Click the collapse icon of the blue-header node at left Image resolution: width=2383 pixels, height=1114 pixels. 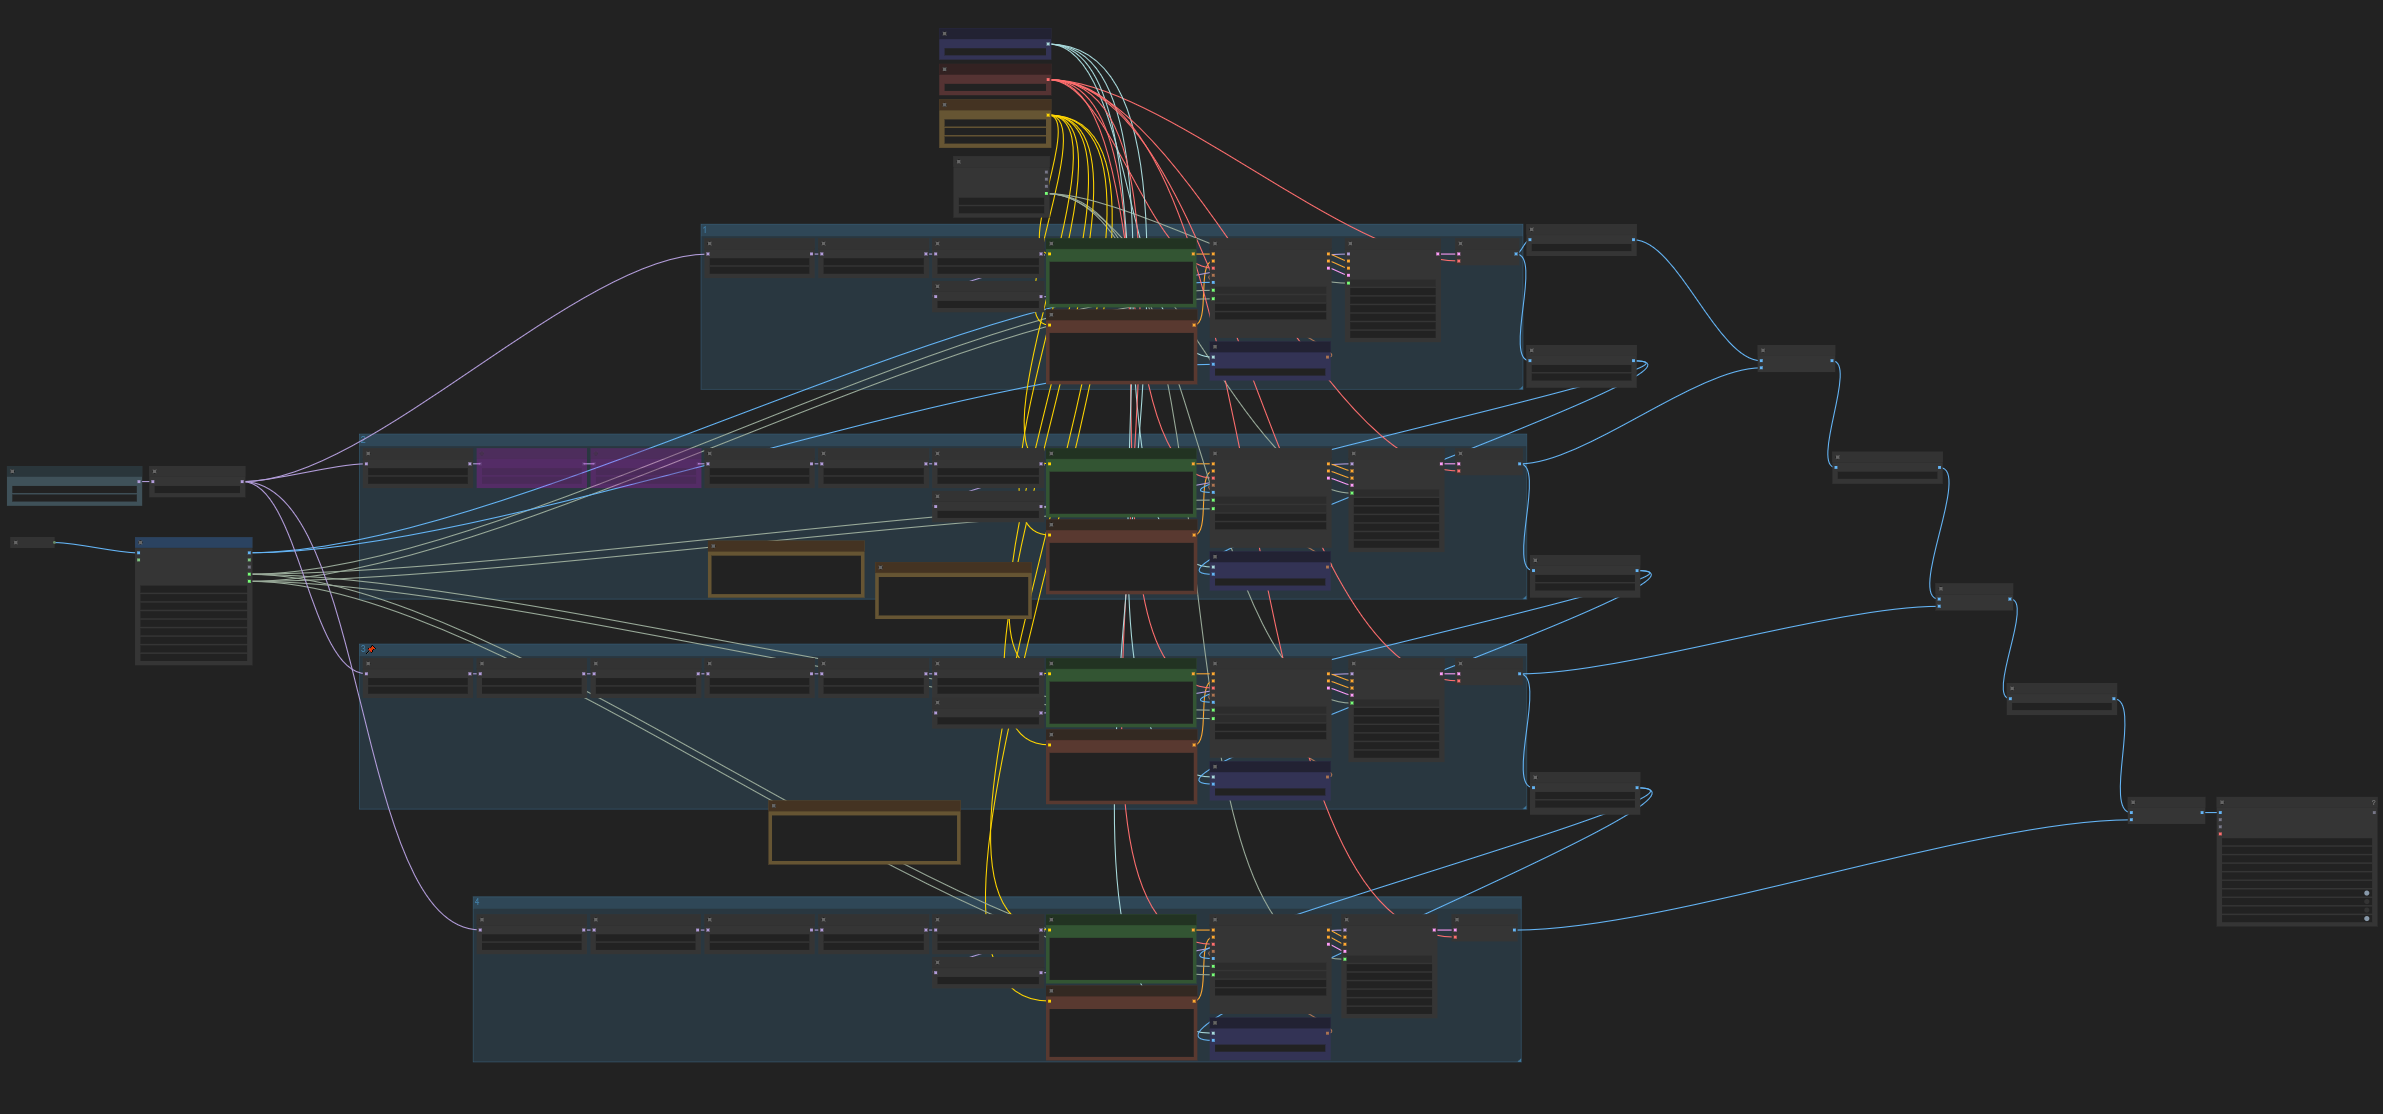[140, 542]
